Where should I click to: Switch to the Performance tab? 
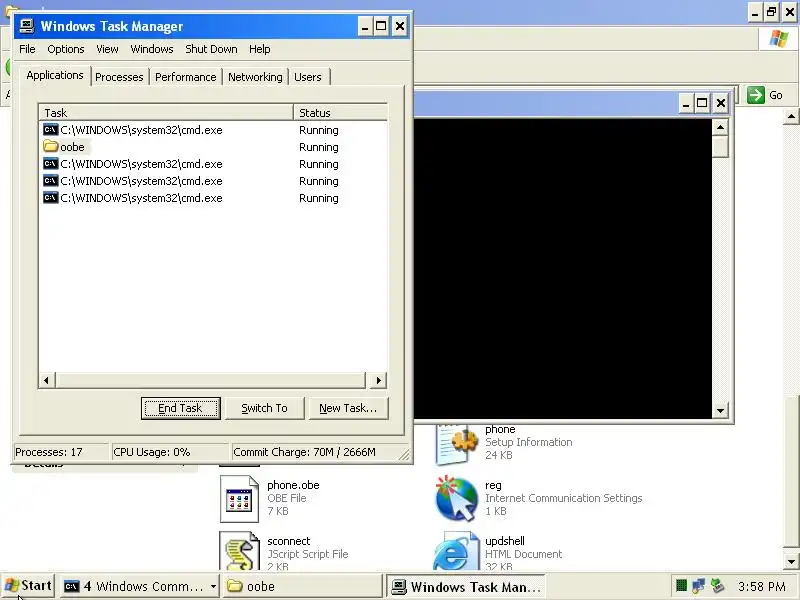click(x=186, y=77)
